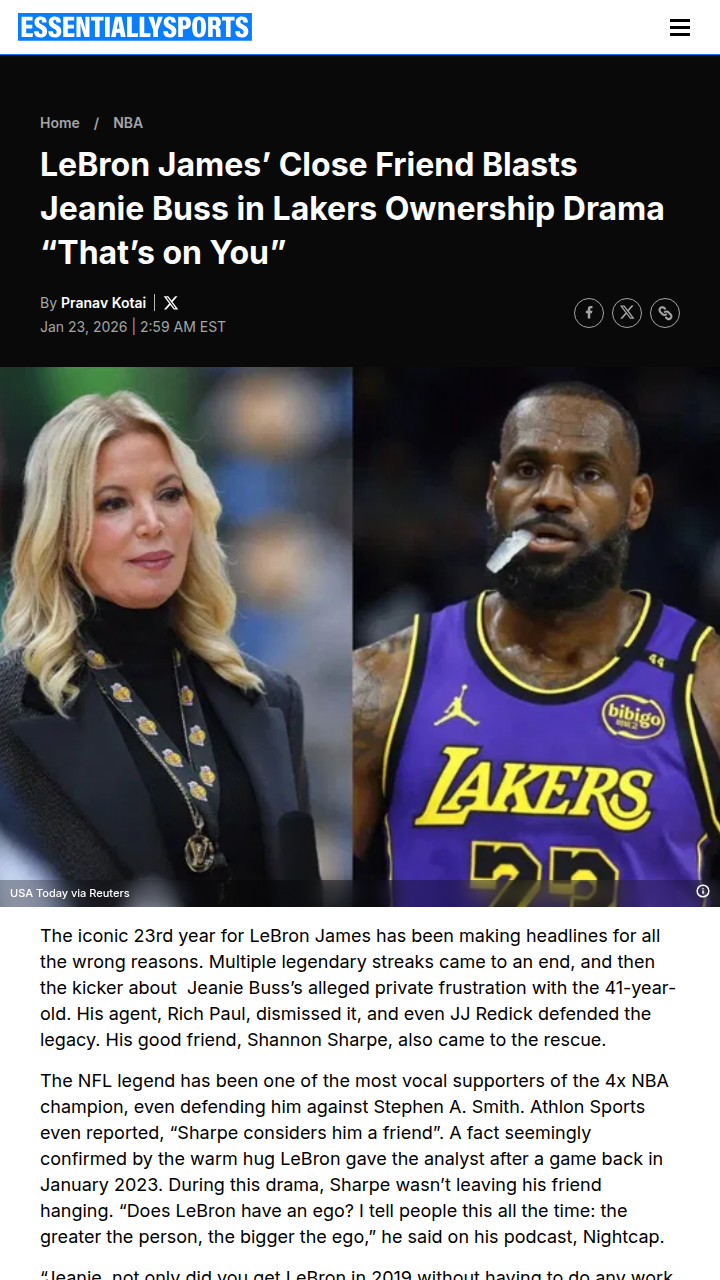Click the article headline about Jeanie Buss
This screenshot has width=720, height=1280.
coord(352,208)
